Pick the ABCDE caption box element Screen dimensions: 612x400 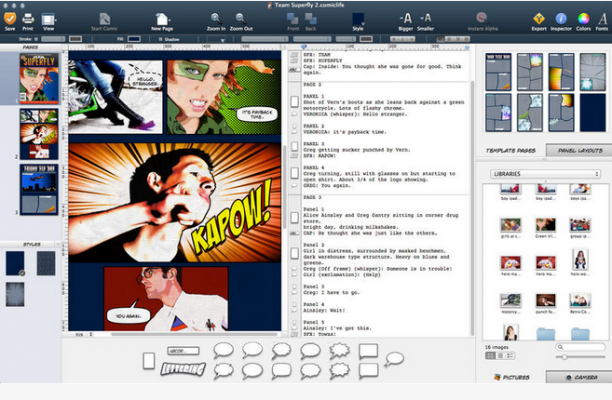[183, 350]
